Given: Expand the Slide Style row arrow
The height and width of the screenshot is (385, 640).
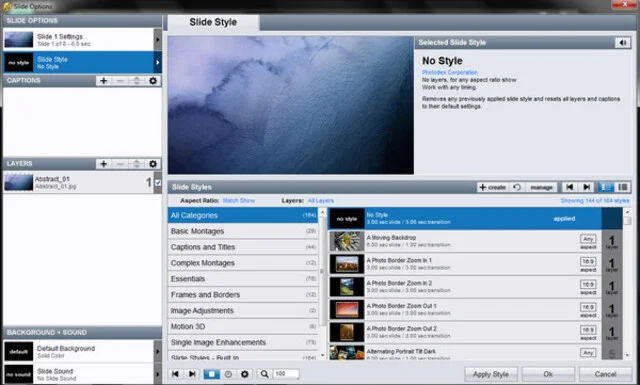Looking at the screenshot, I should click(x=158, y=62).
